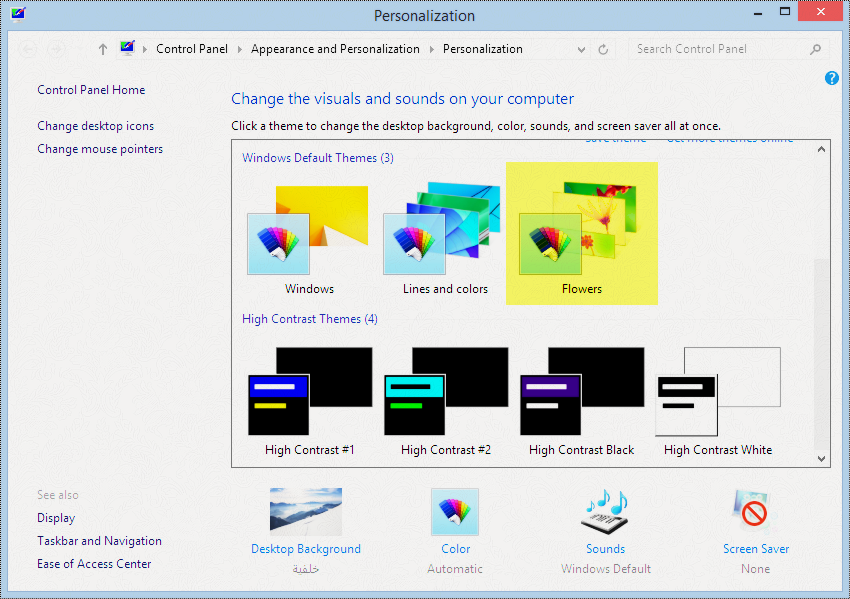850x599 pixels.
Task: Click the search magnifier icon
Action: point(815,49)
